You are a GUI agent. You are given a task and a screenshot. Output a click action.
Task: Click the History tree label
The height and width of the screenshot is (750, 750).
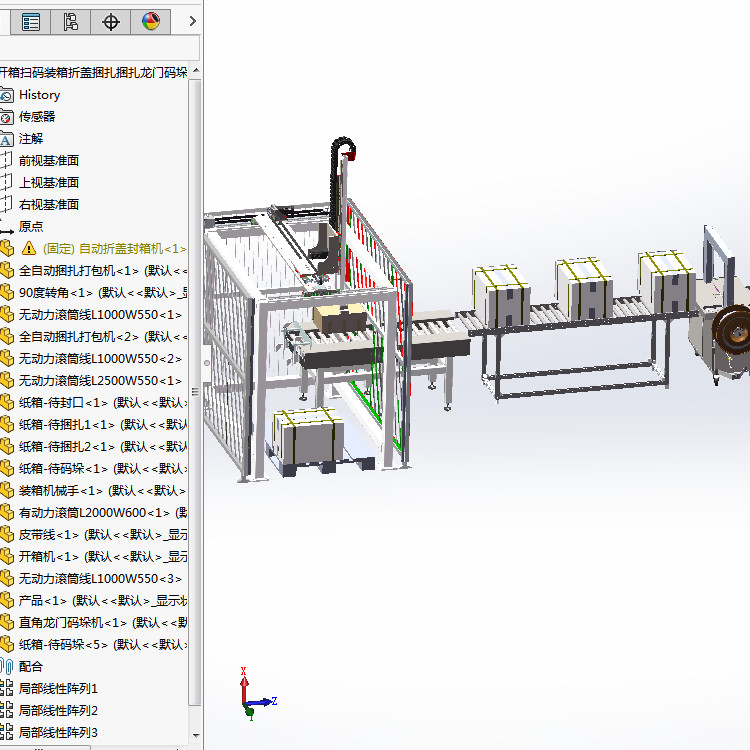(x=40, y=95)
